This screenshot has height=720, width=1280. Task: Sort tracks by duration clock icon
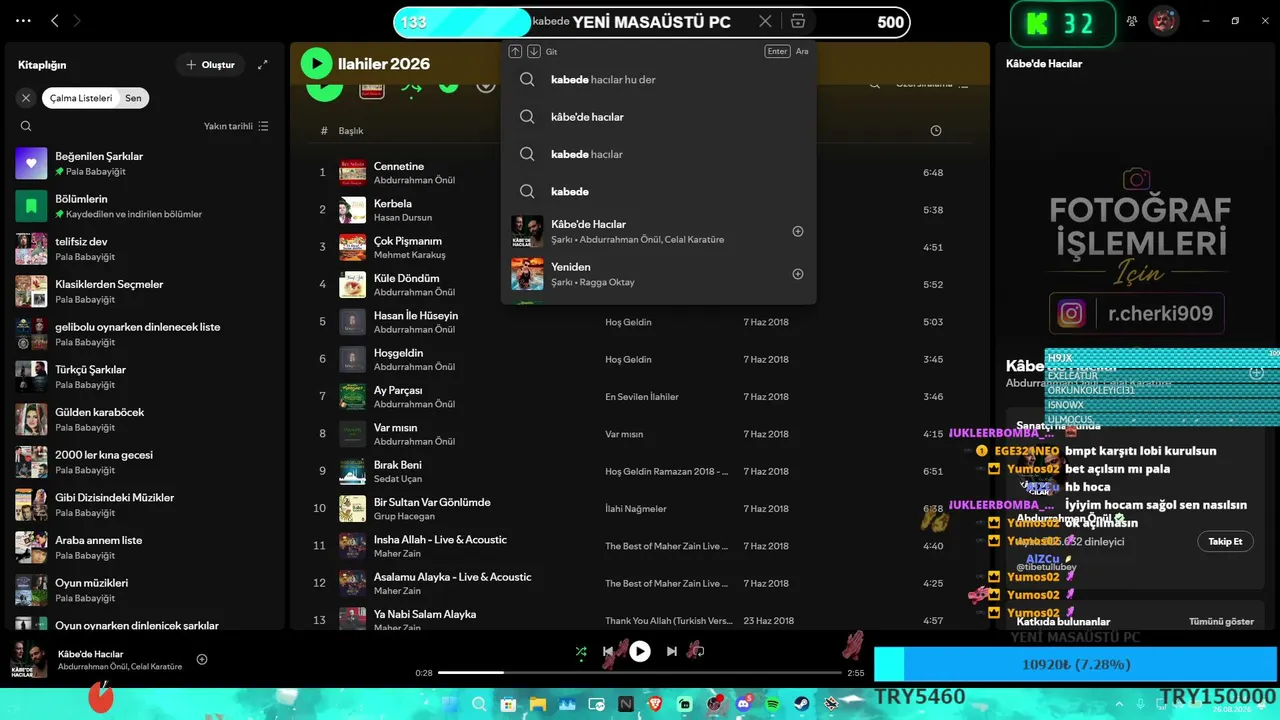935,131
